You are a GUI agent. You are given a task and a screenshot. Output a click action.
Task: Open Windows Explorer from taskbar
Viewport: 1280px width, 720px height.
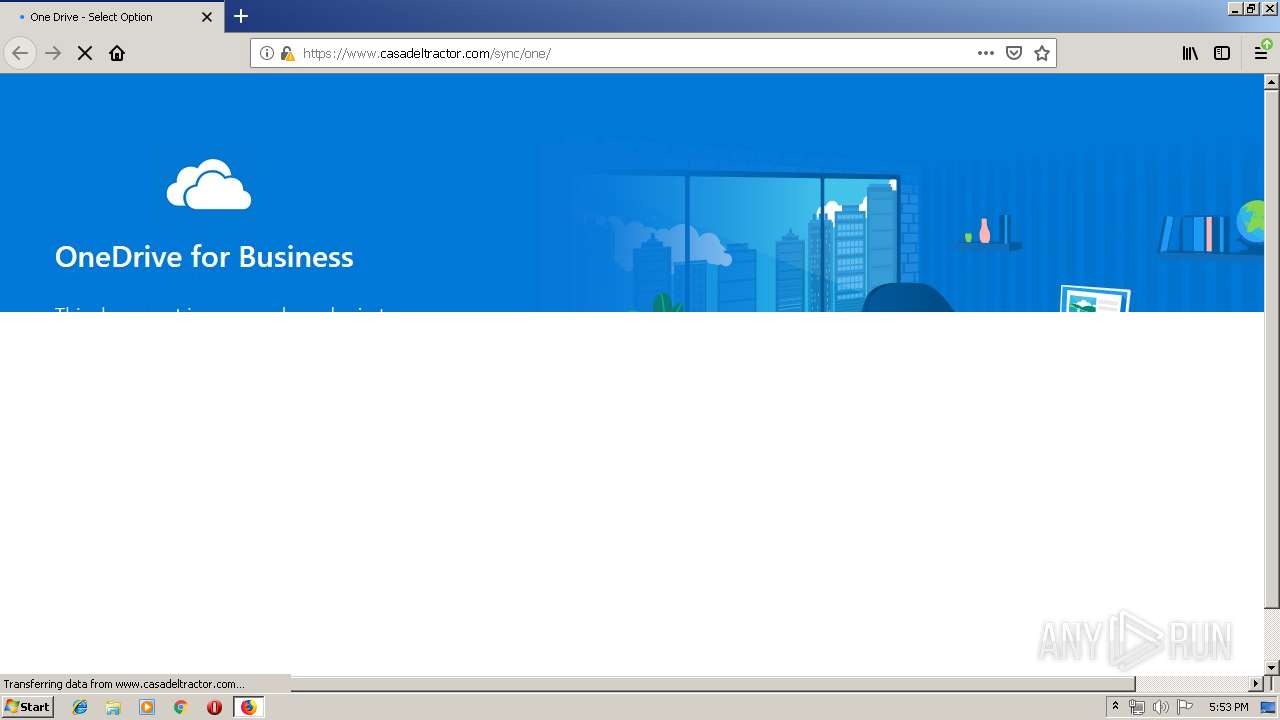click(x=113, y=707)
